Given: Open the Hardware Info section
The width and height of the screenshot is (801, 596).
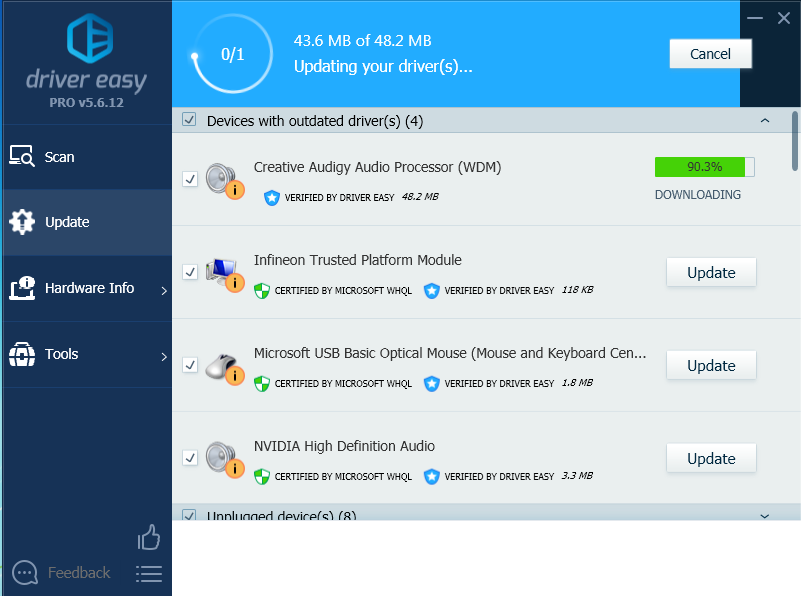Looking at the screenshot, I should 87,288.
